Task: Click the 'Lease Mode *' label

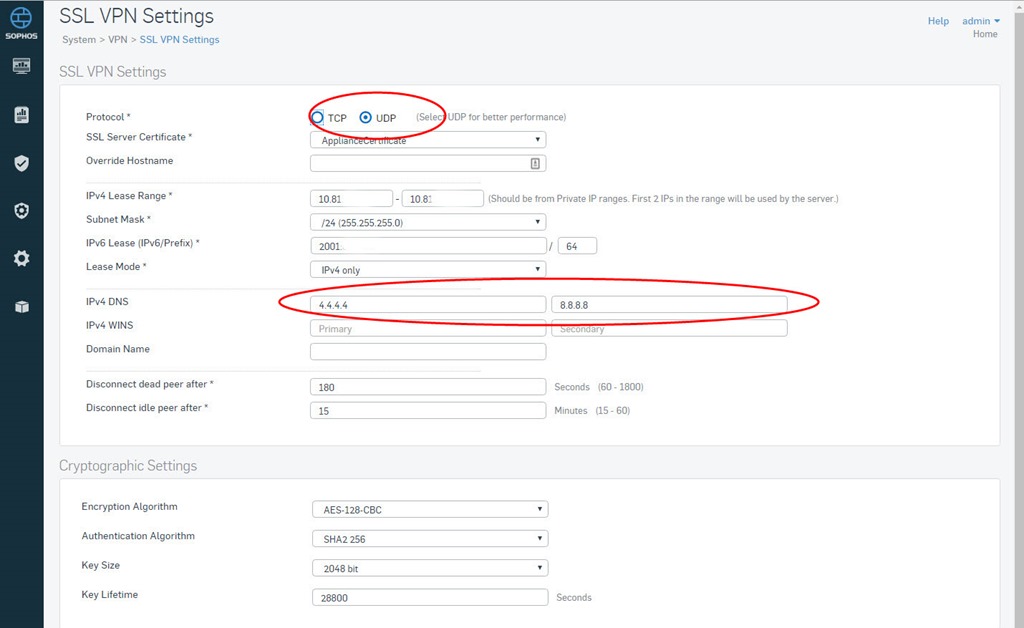Action: [x=116, y=266]
